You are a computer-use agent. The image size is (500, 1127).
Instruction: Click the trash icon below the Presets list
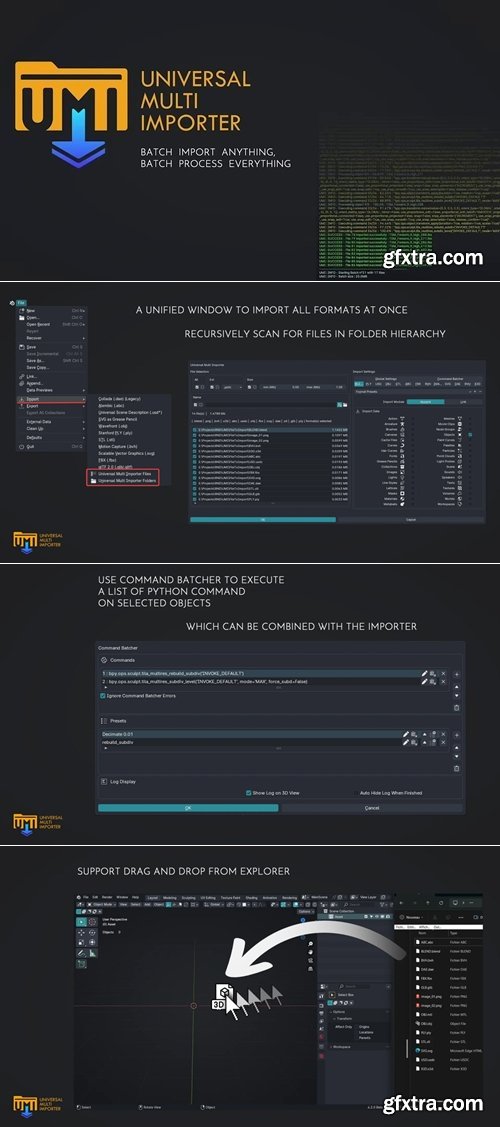click(x=457, y=768)
